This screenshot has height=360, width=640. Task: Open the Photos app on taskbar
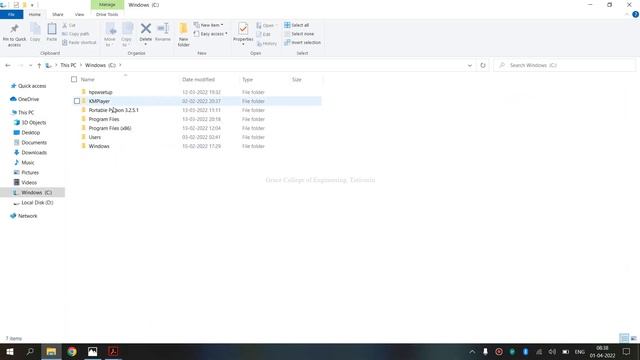[93, 351]
